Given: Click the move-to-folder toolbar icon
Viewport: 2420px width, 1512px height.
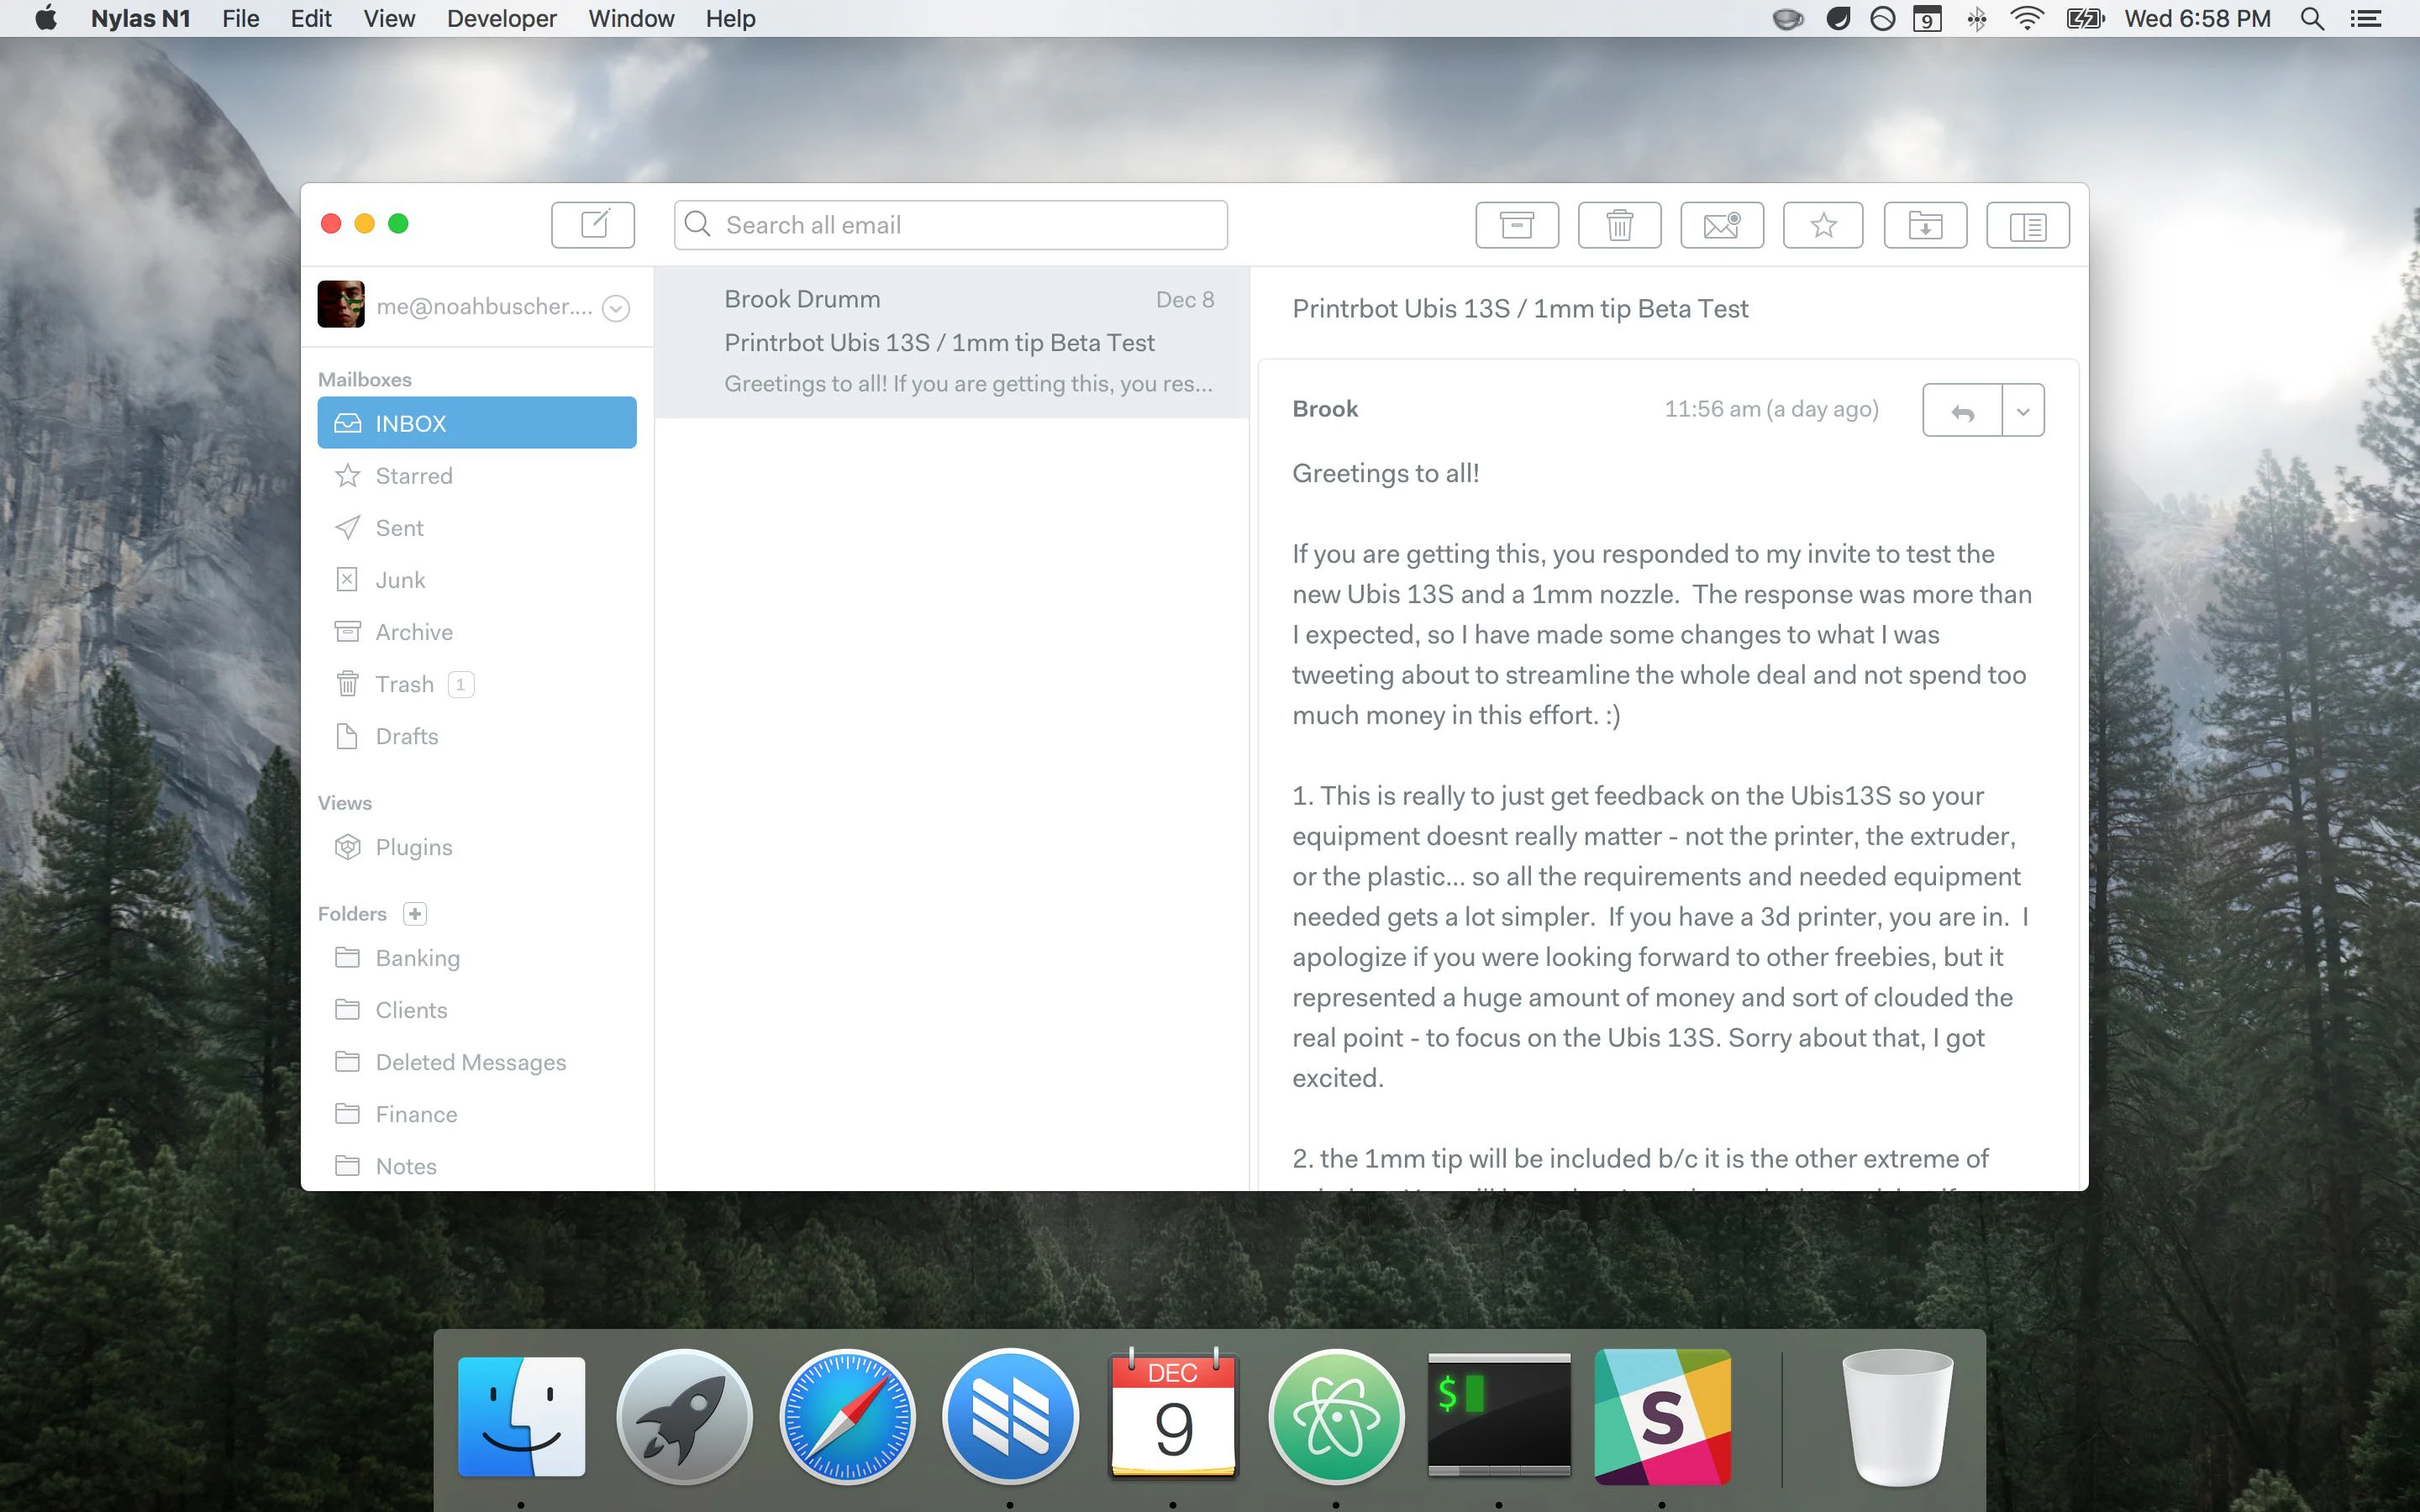Looking at the screenshot, I should 1925,225.
